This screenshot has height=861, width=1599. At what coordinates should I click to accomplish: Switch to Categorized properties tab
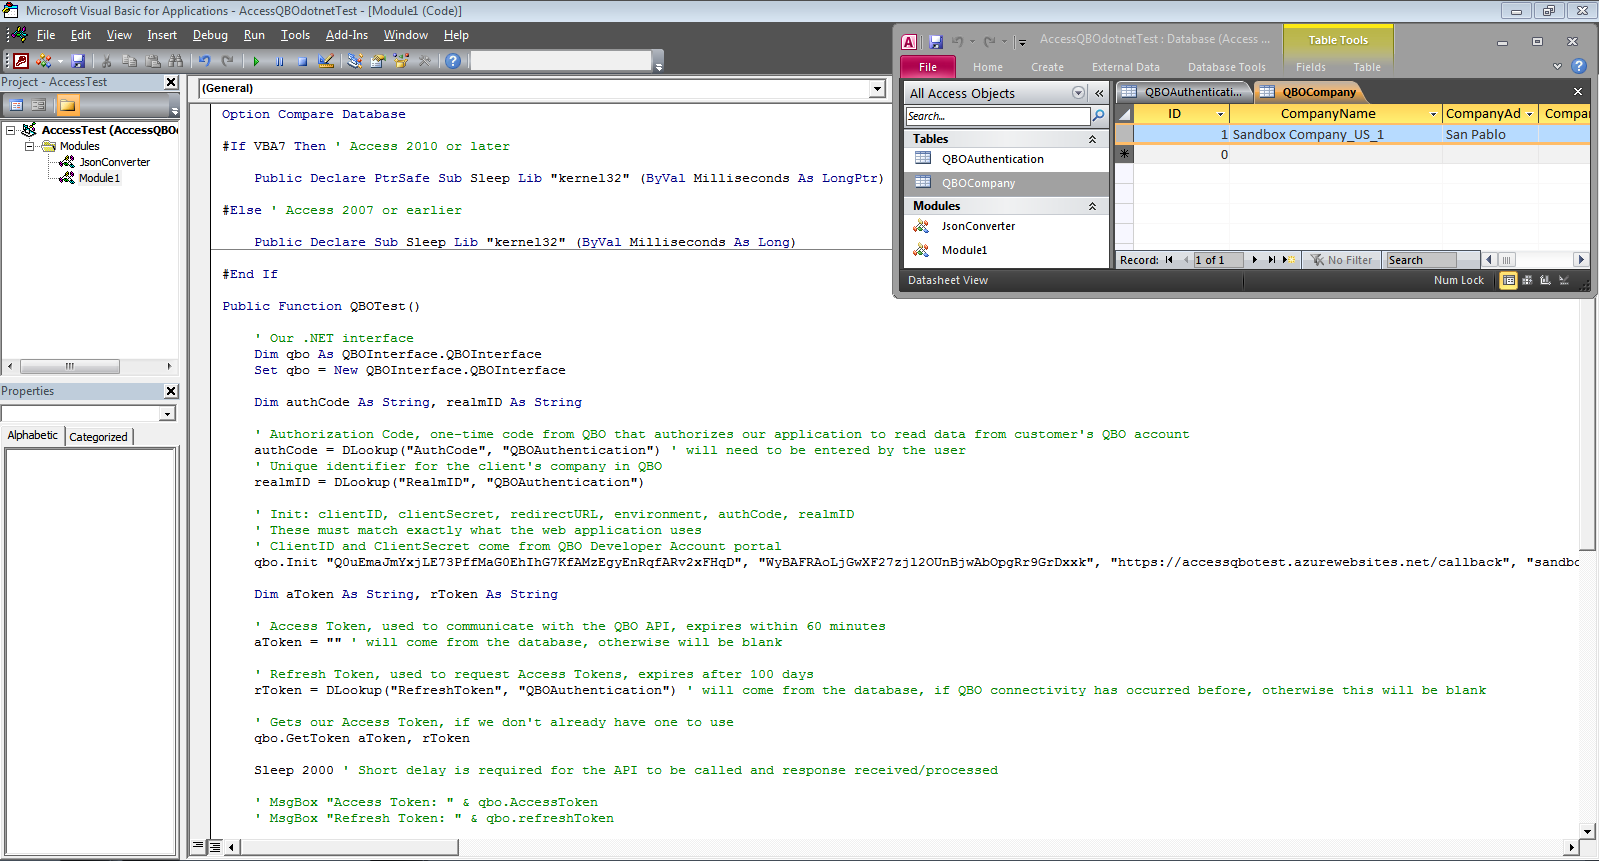click(98, 437)
